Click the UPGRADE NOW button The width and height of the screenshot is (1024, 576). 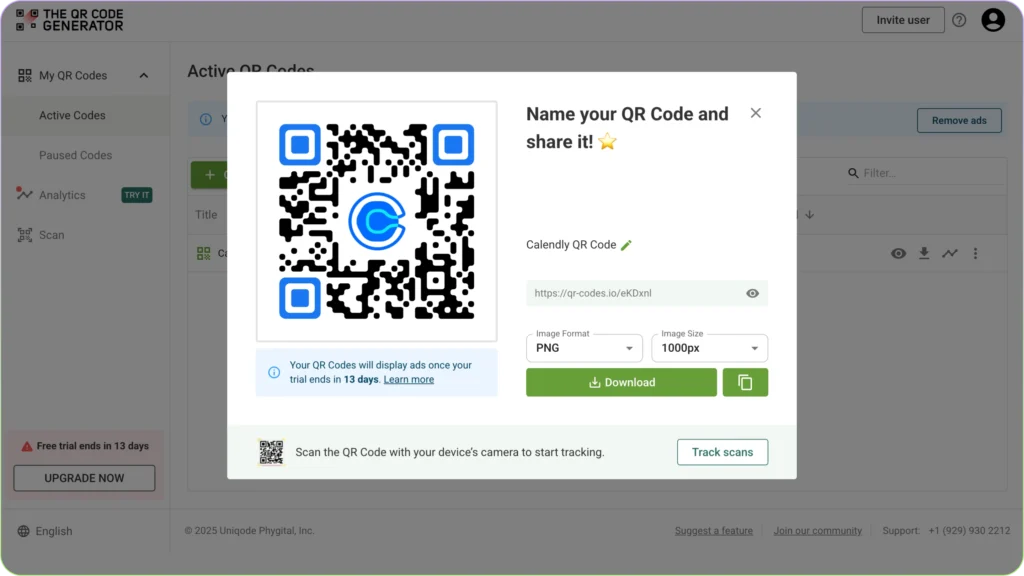click(84, 478)
